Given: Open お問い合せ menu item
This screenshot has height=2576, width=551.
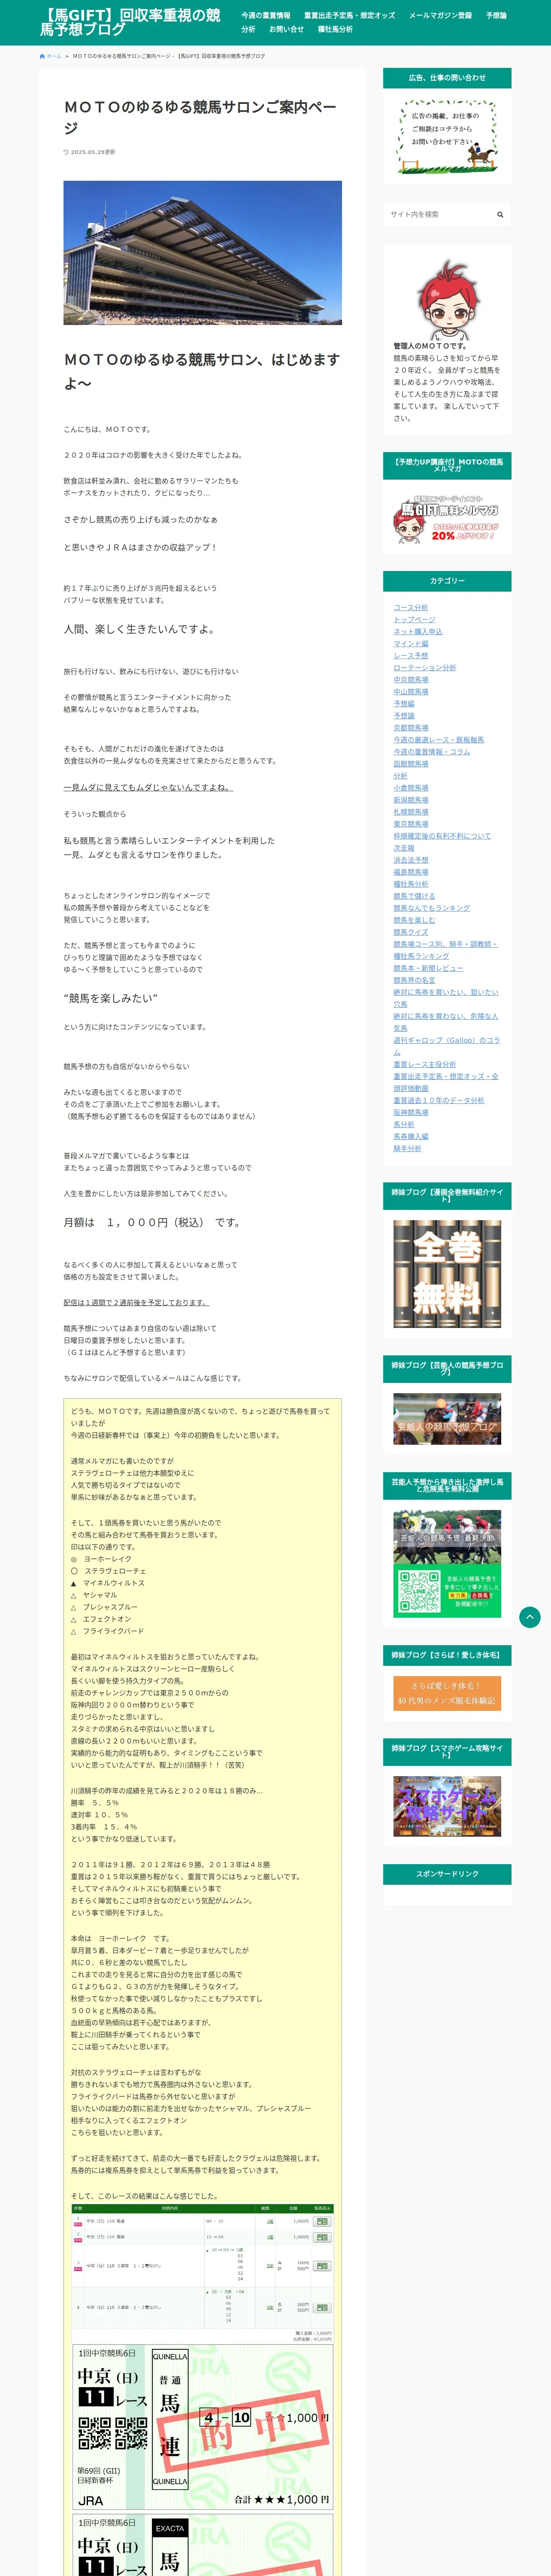Looking at the screenshot, I should click(286, 29).
